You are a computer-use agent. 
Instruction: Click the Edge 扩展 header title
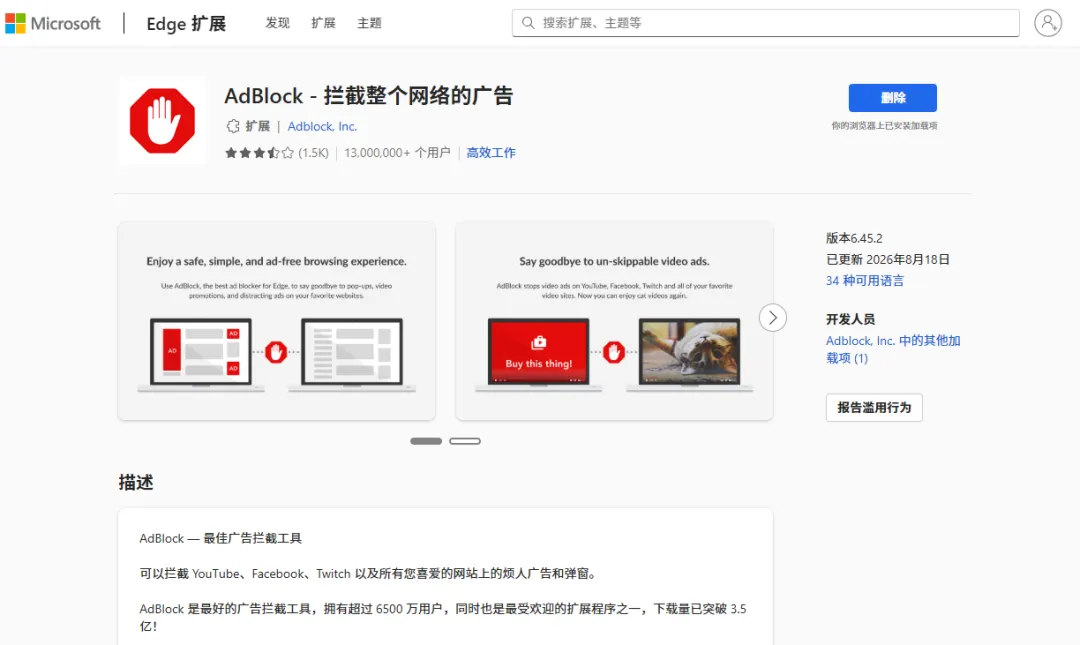coord(186,23)
